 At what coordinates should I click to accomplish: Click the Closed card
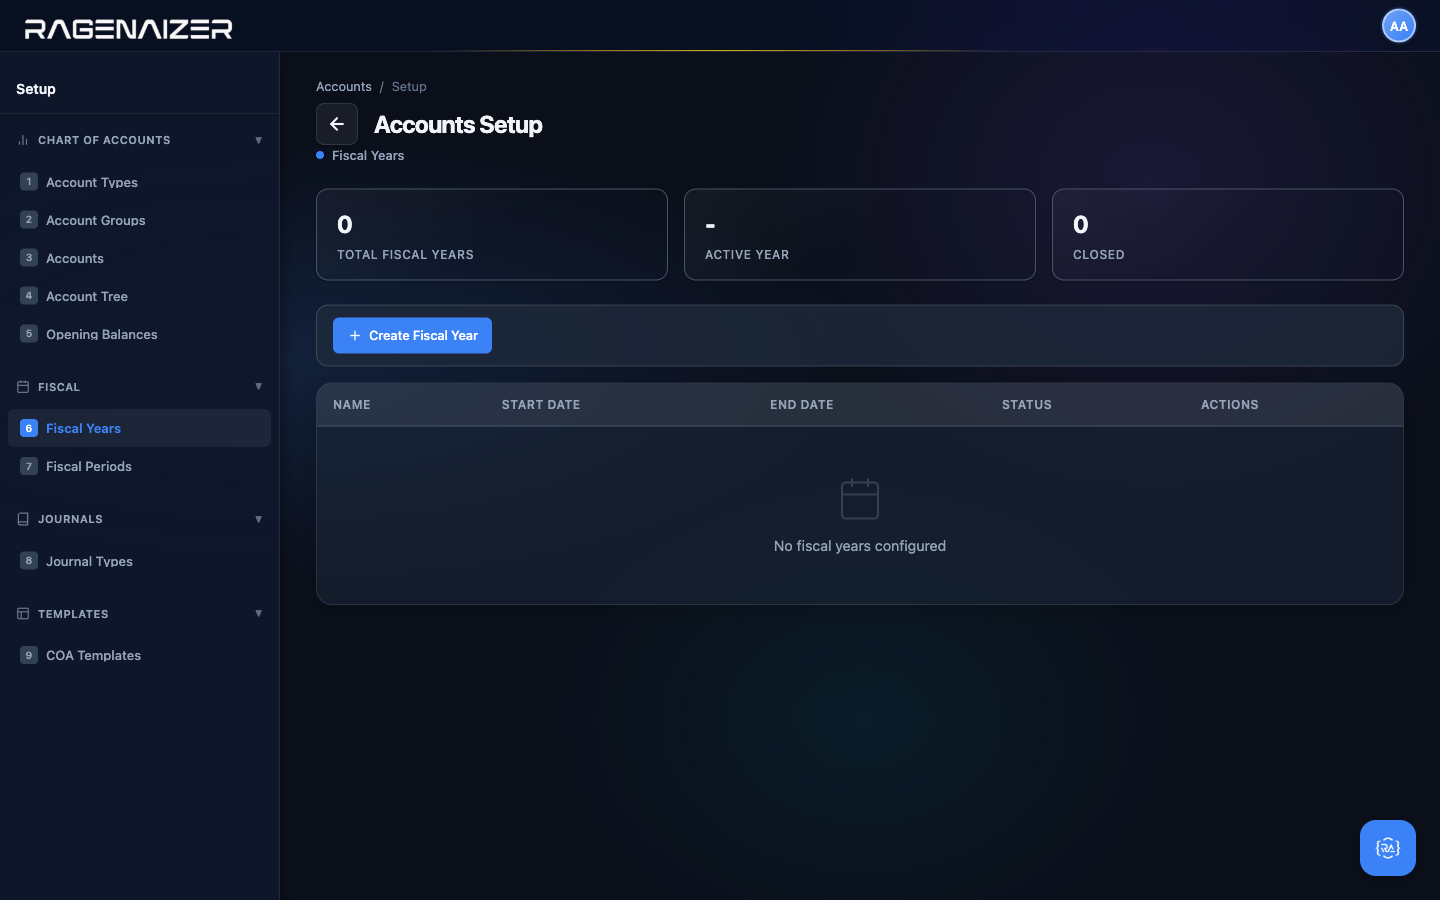(1228, 235)
